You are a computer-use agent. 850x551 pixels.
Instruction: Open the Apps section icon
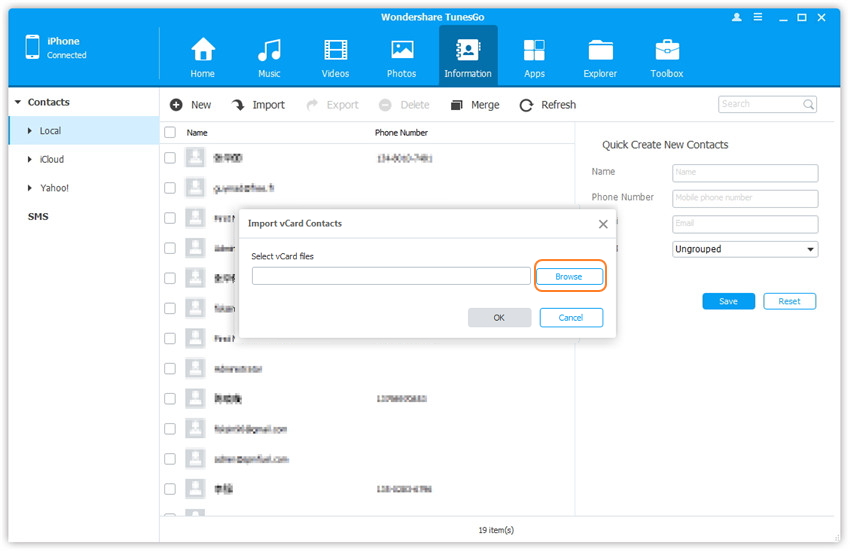tap(534, 51)
